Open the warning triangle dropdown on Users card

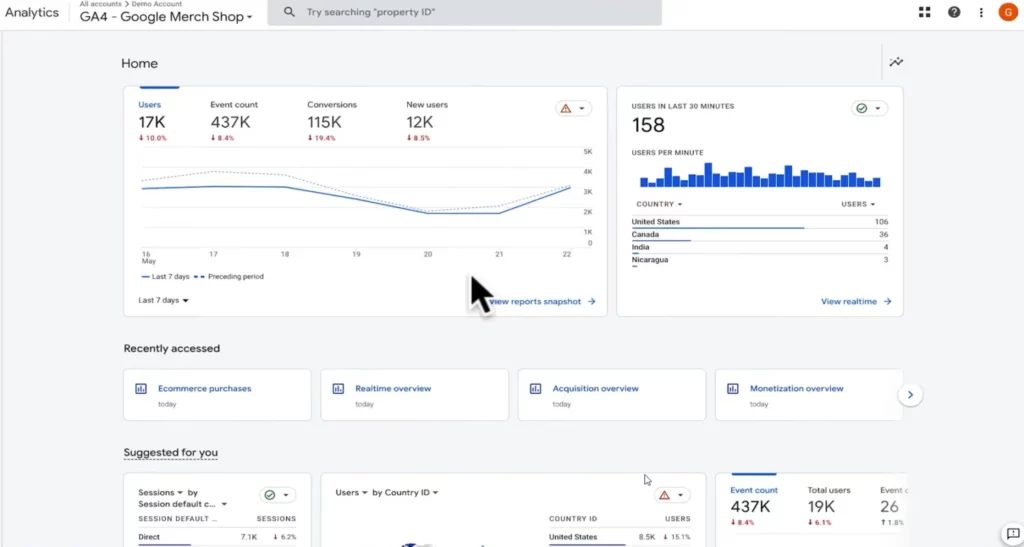pyautogui.click(x=573, y=108)
